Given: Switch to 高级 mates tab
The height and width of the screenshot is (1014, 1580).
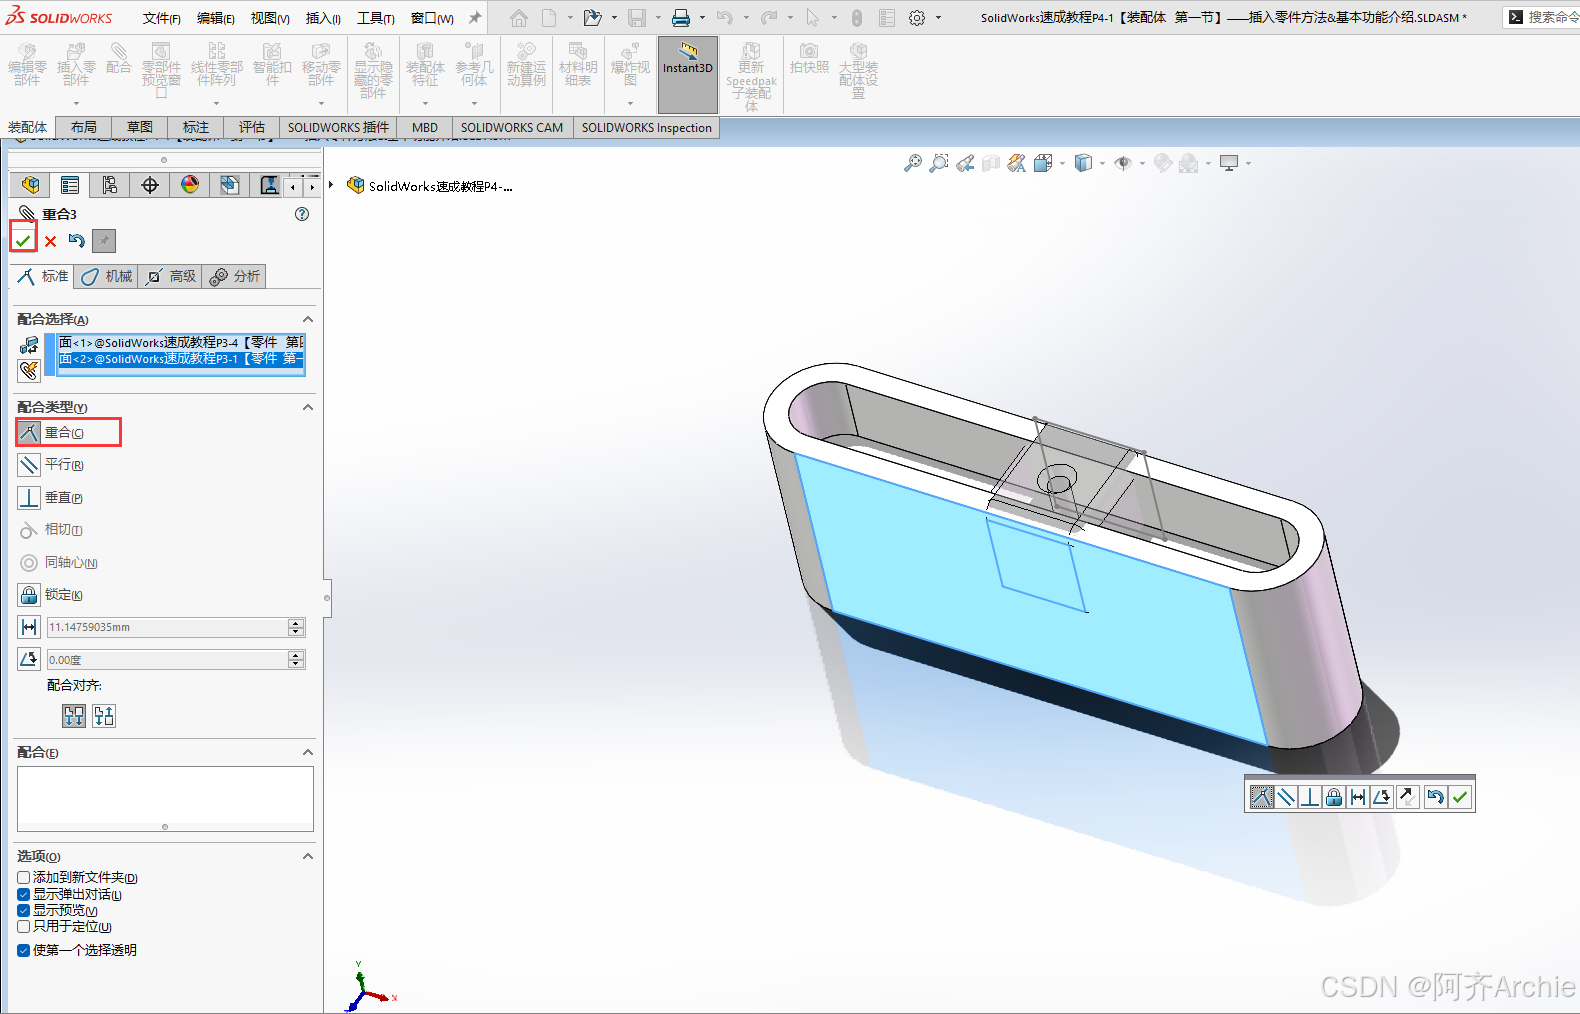Looking at the screenshot, I should pyautogui.click(x=170, y=276).
